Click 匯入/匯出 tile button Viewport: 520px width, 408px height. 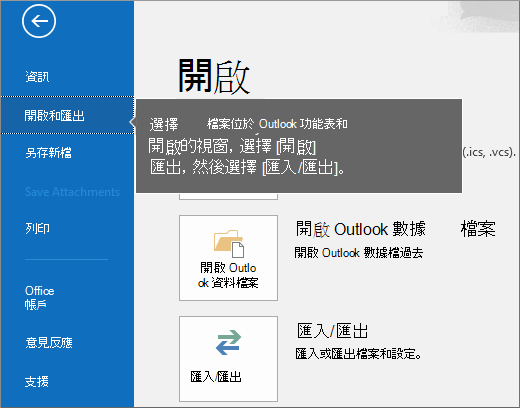point(228,359)
